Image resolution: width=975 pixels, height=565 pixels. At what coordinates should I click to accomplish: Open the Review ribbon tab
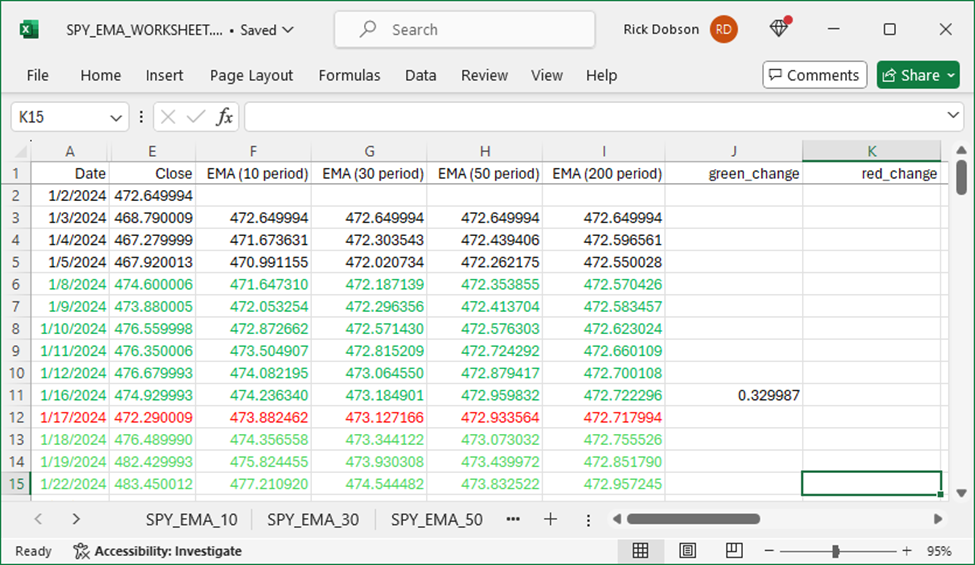[x=484, y=75]
